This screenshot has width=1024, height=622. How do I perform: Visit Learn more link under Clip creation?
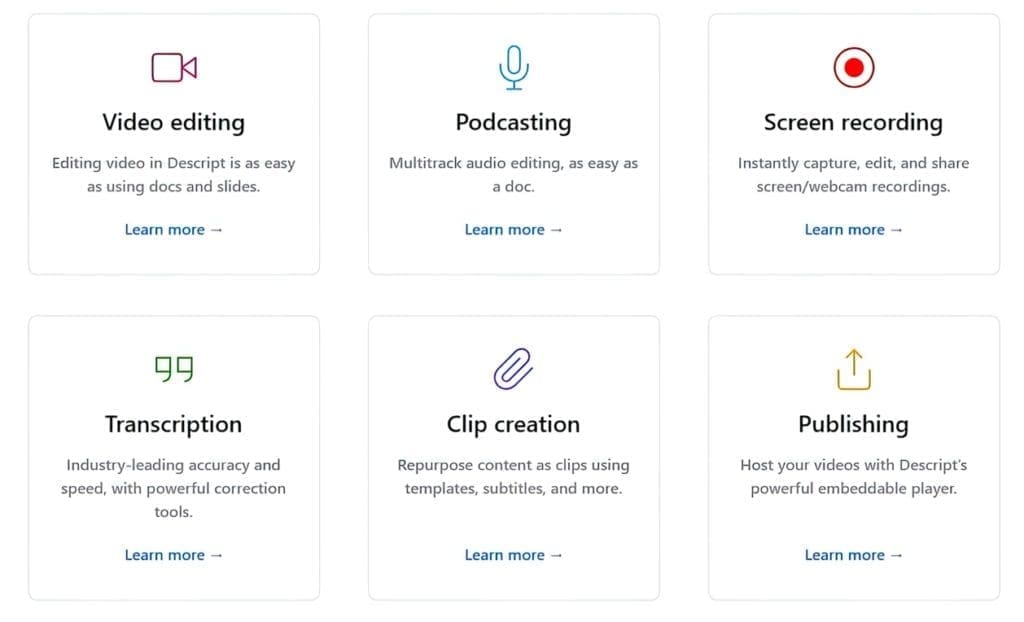coord(513,555)
